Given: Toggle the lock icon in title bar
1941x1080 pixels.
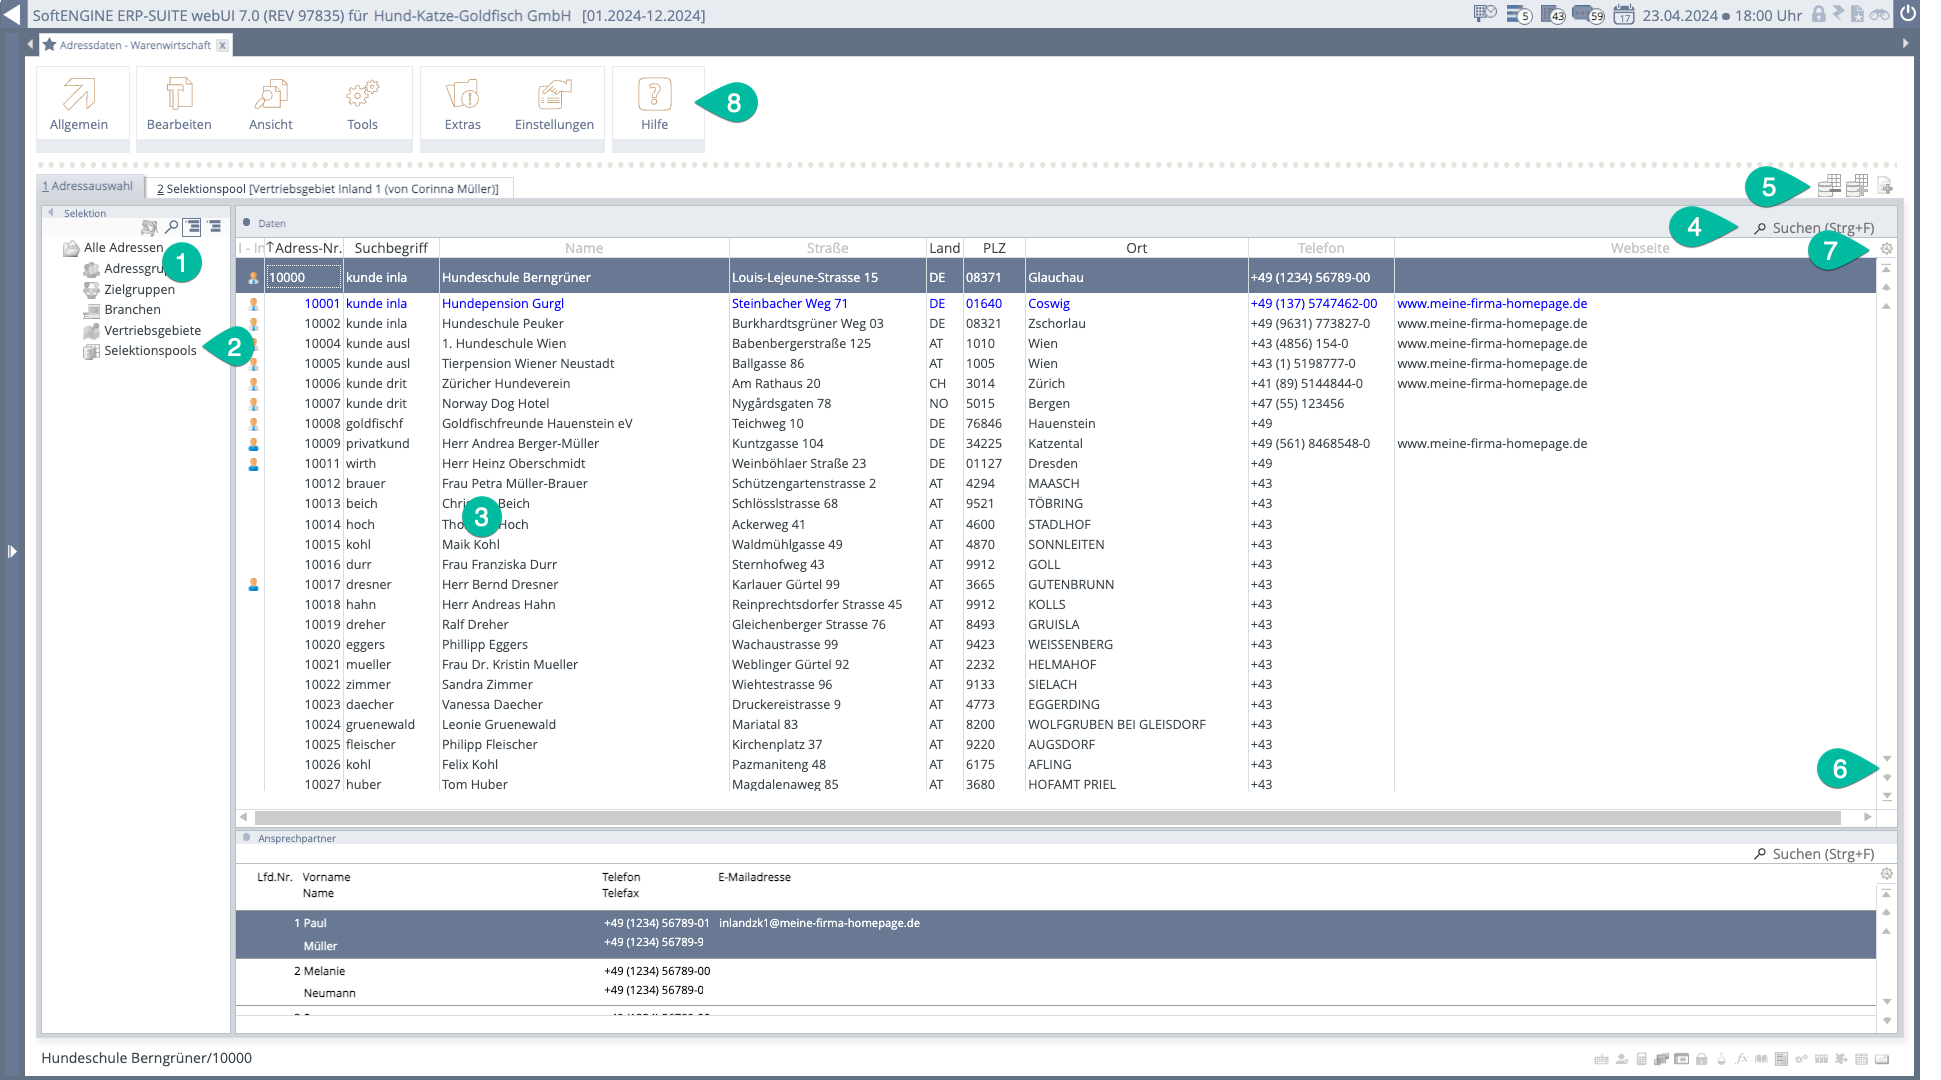Looking at the screenshot, I should 1818,15.
